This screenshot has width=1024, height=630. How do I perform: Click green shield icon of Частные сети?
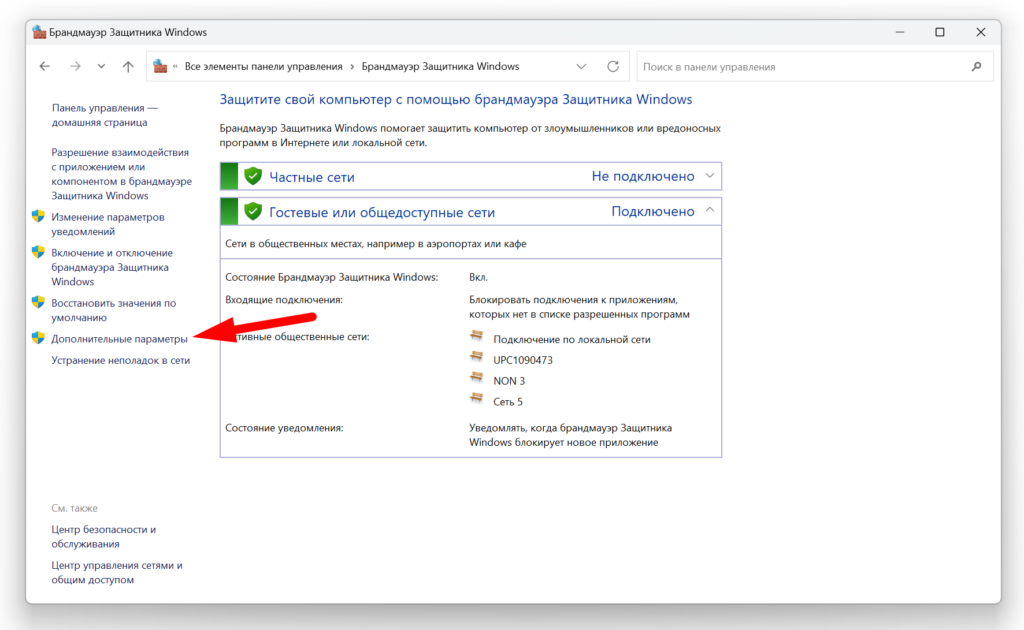coord(253,176)
